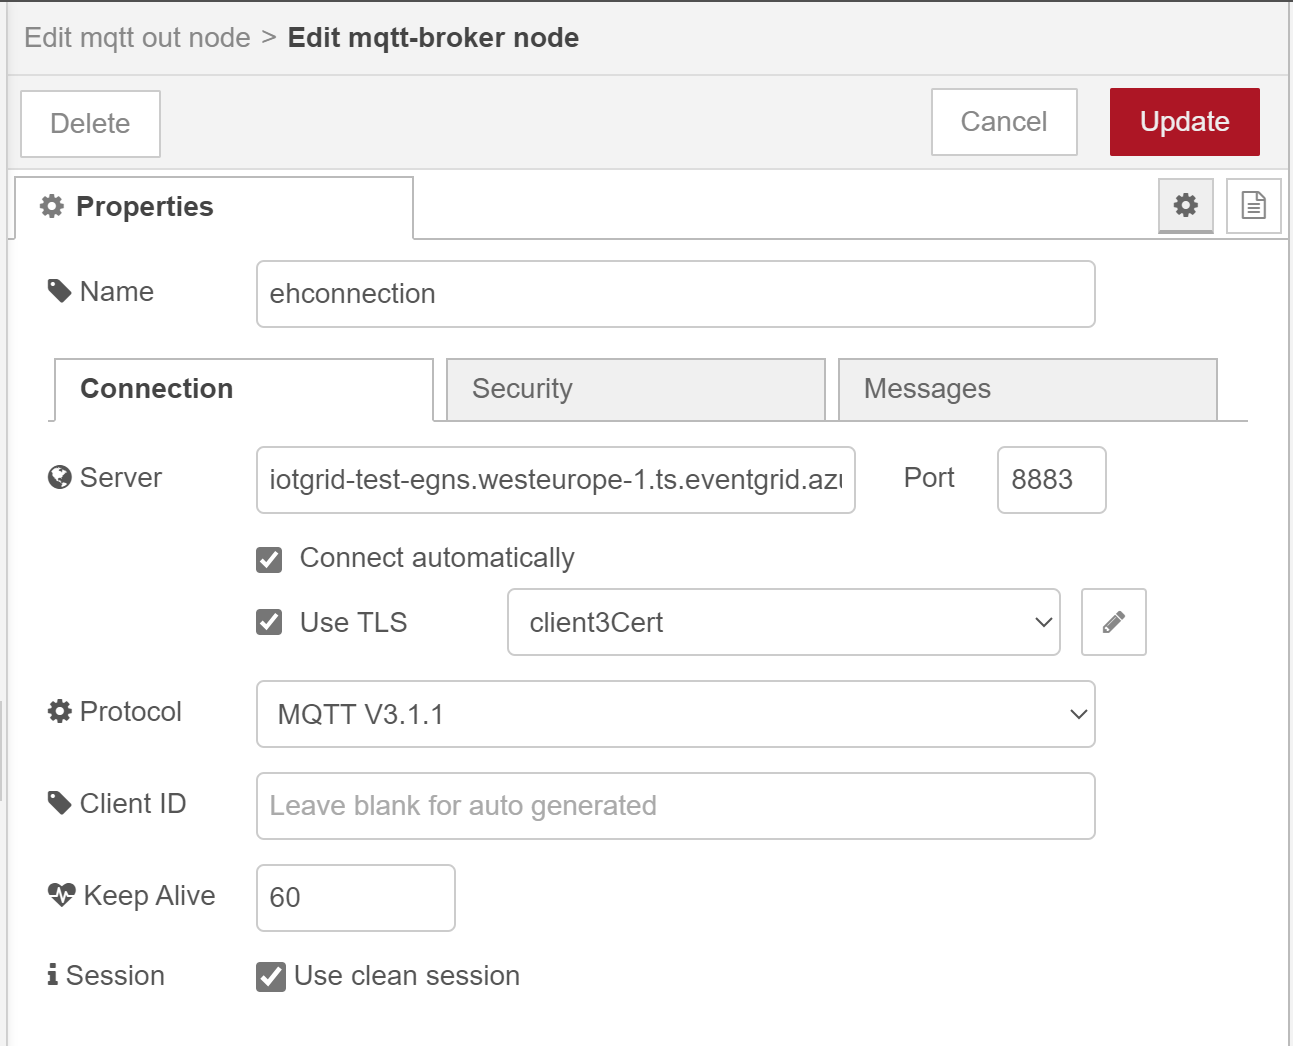The image size is (1293, 1046).
Task: Click the node properties gear icon
Action: 1185,206
